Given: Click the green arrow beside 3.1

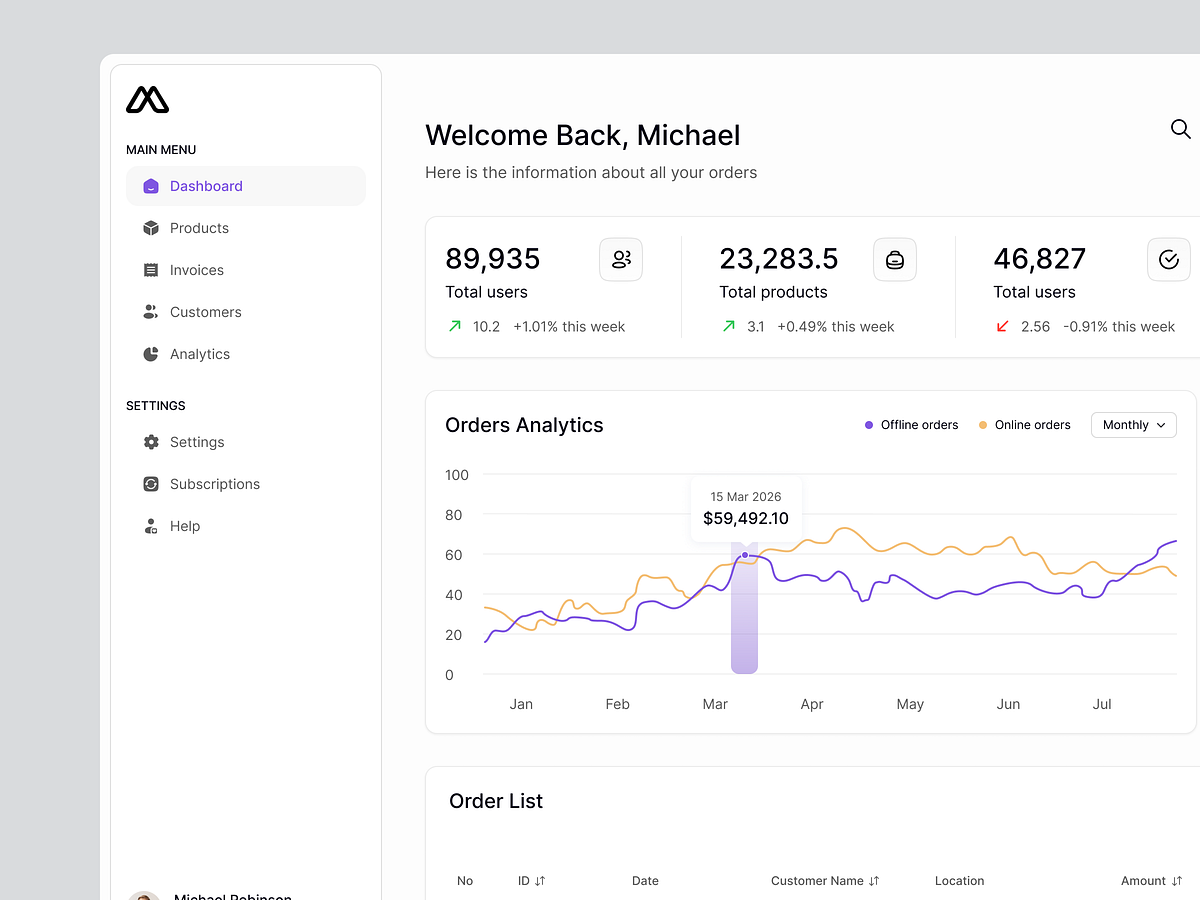Looking at the screenshot, I should (729, 326).
